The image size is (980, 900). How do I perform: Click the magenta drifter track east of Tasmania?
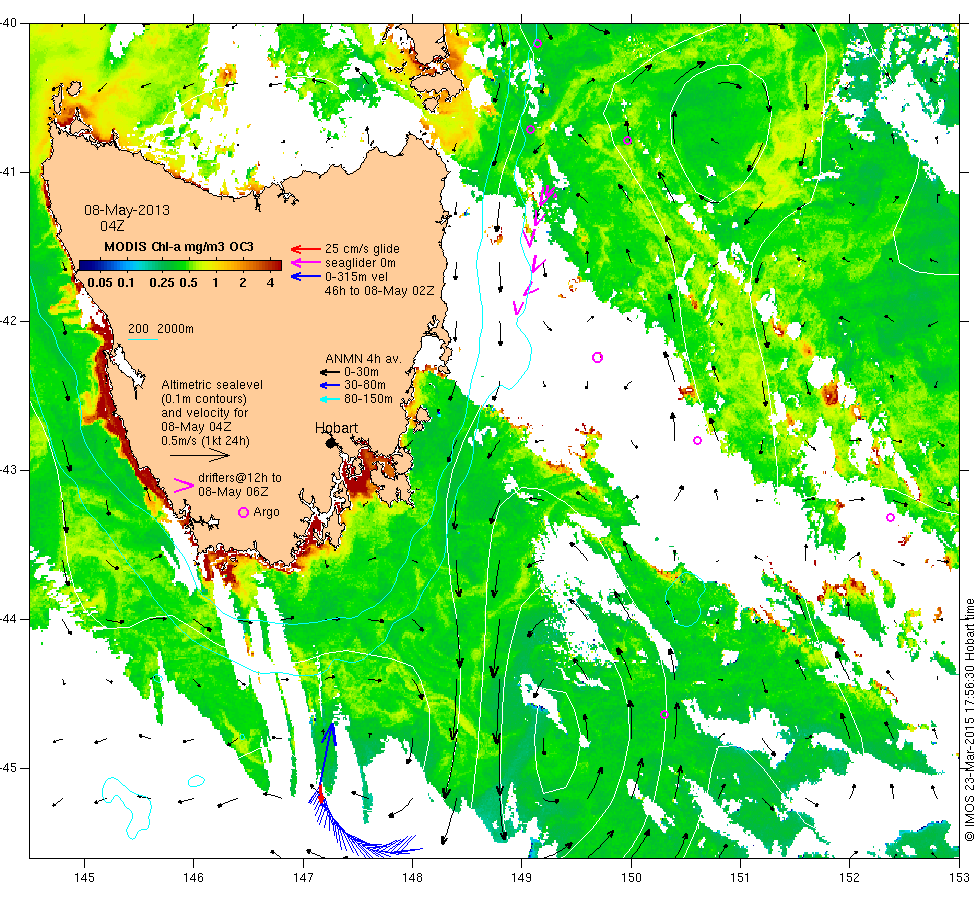(533, 250)
